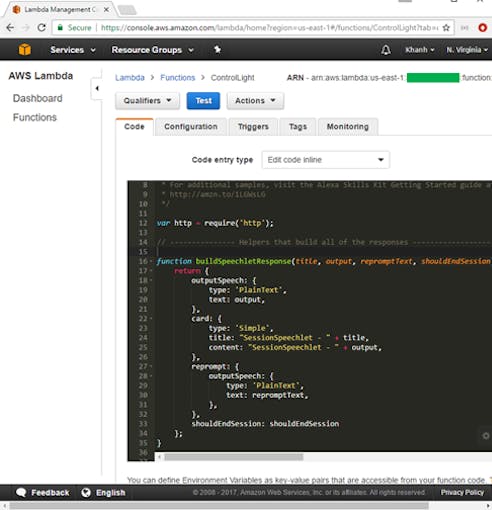Bookmark page using star icon in address bar

[446, 28]
